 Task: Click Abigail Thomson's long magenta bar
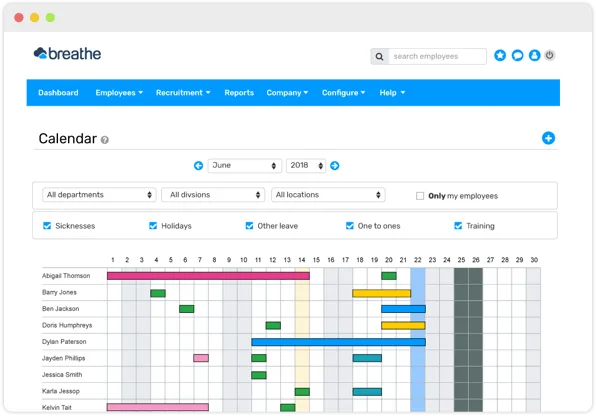(x=208, y=276)
